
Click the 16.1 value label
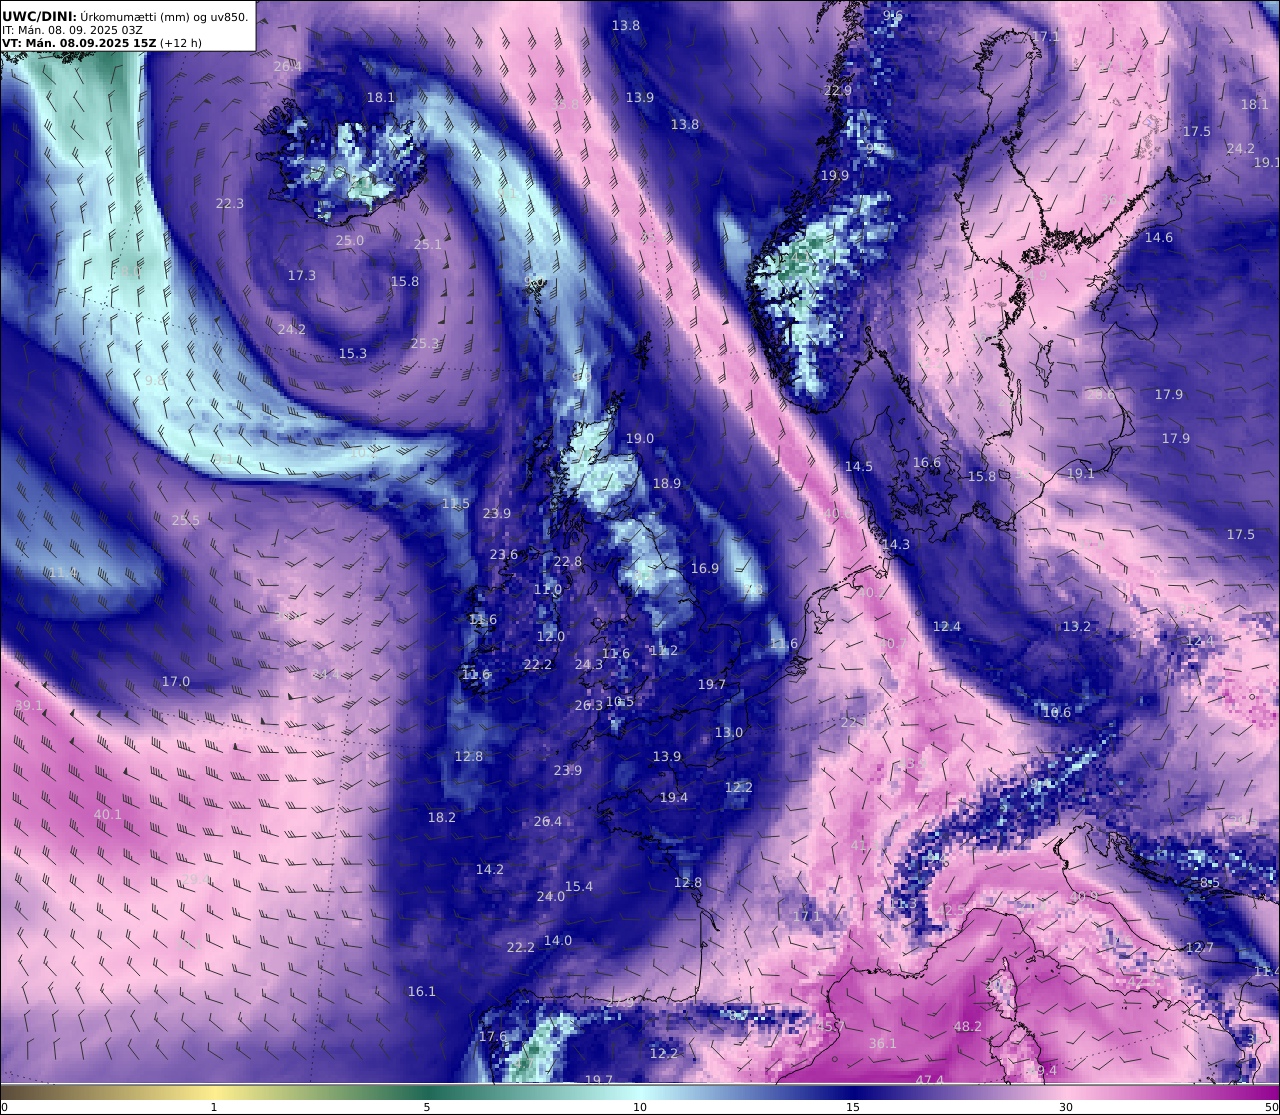[x=422, y=992]
